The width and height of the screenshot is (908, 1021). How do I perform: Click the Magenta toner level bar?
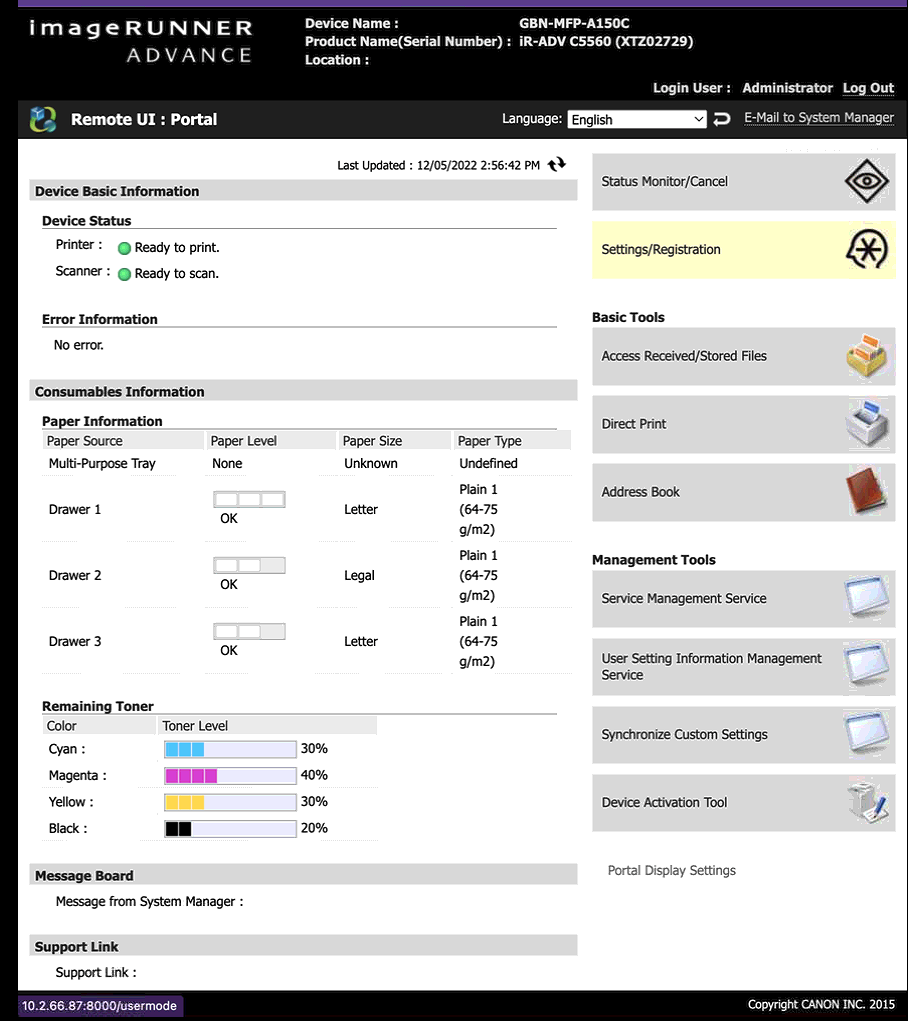[x=230, y=776]
